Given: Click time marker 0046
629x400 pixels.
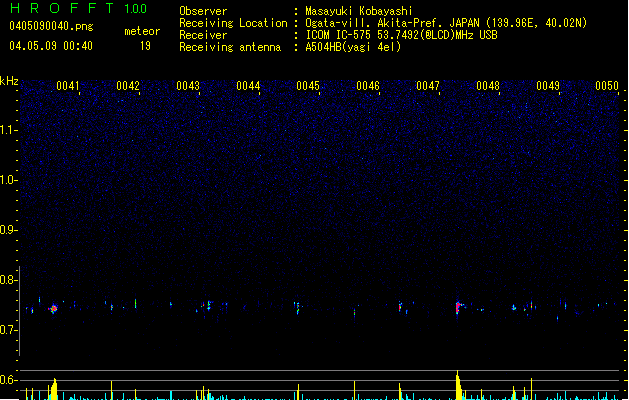Looking at the screenshot, I should (368, 86).
